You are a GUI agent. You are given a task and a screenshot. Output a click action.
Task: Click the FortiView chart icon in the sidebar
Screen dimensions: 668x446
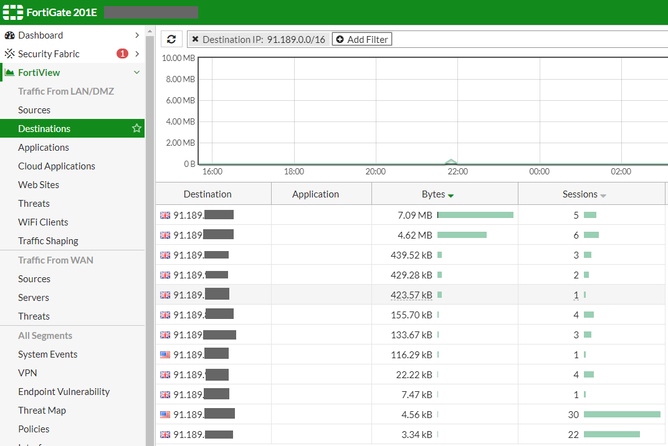click(x=9, y=73)
